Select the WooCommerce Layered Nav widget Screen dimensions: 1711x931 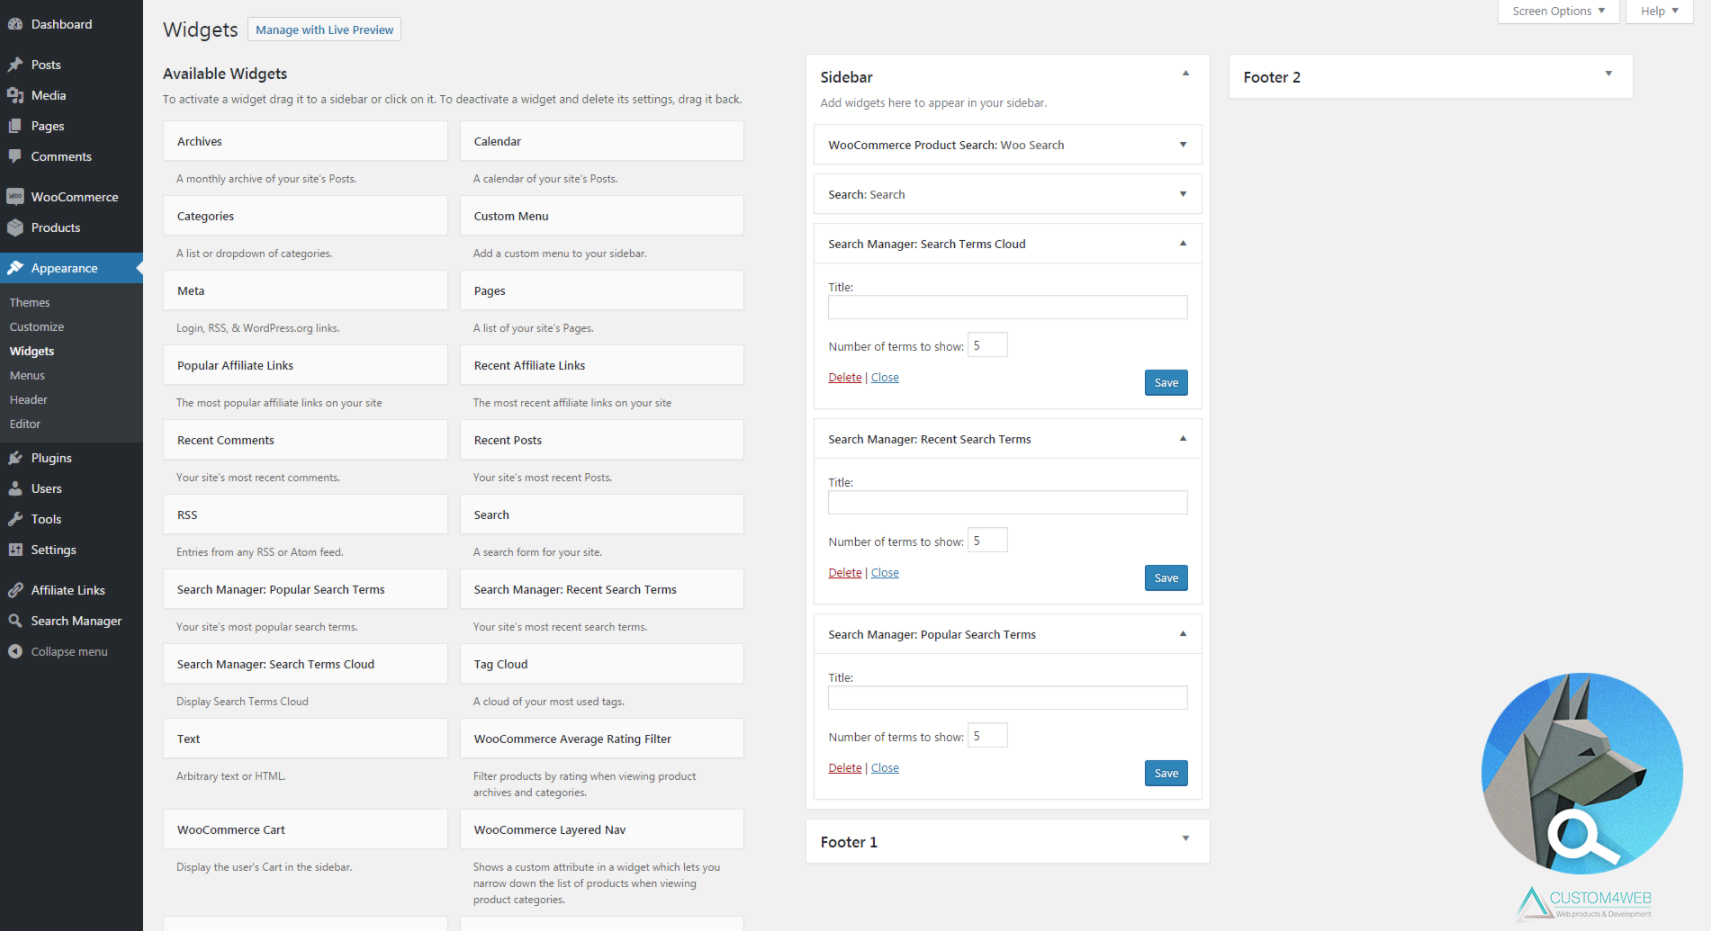tap(601, 830)
